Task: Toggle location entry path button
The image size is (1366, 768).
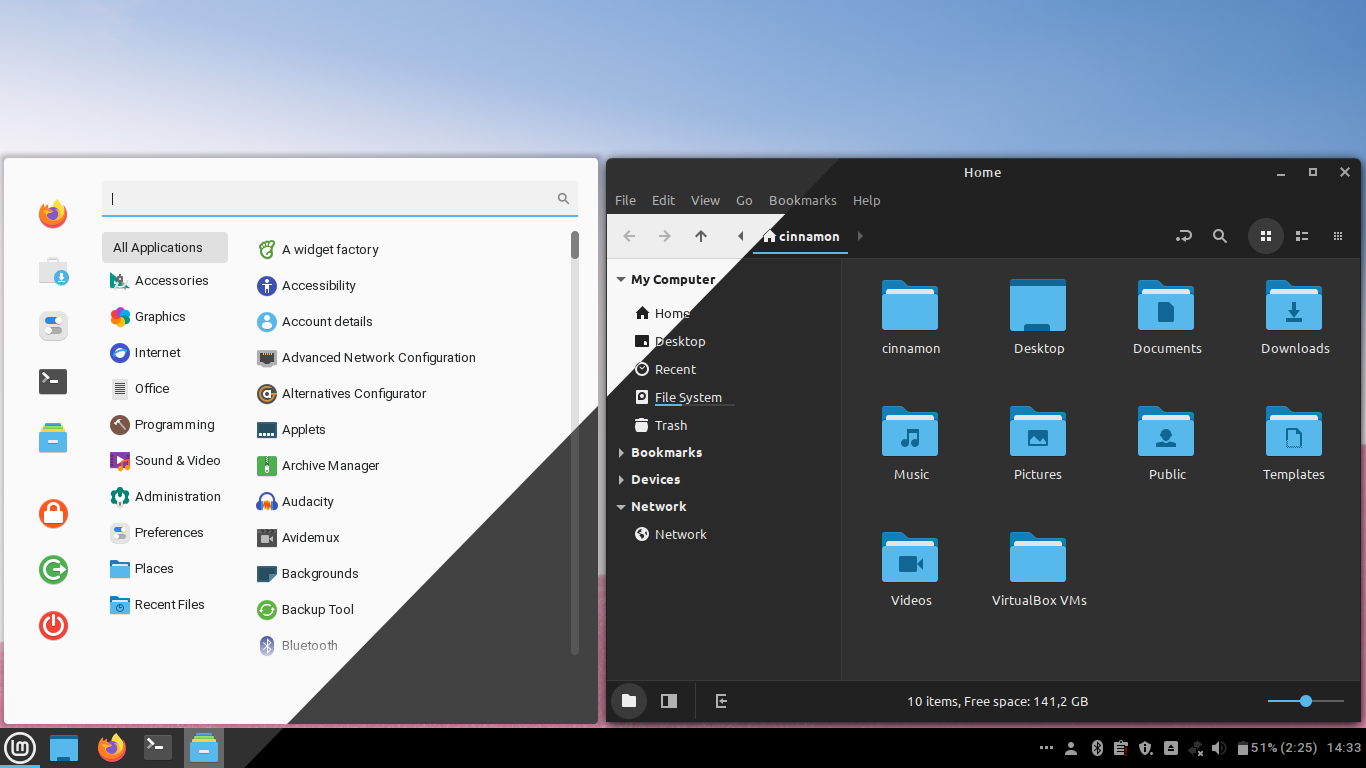Action: (x=1184, y=236)
